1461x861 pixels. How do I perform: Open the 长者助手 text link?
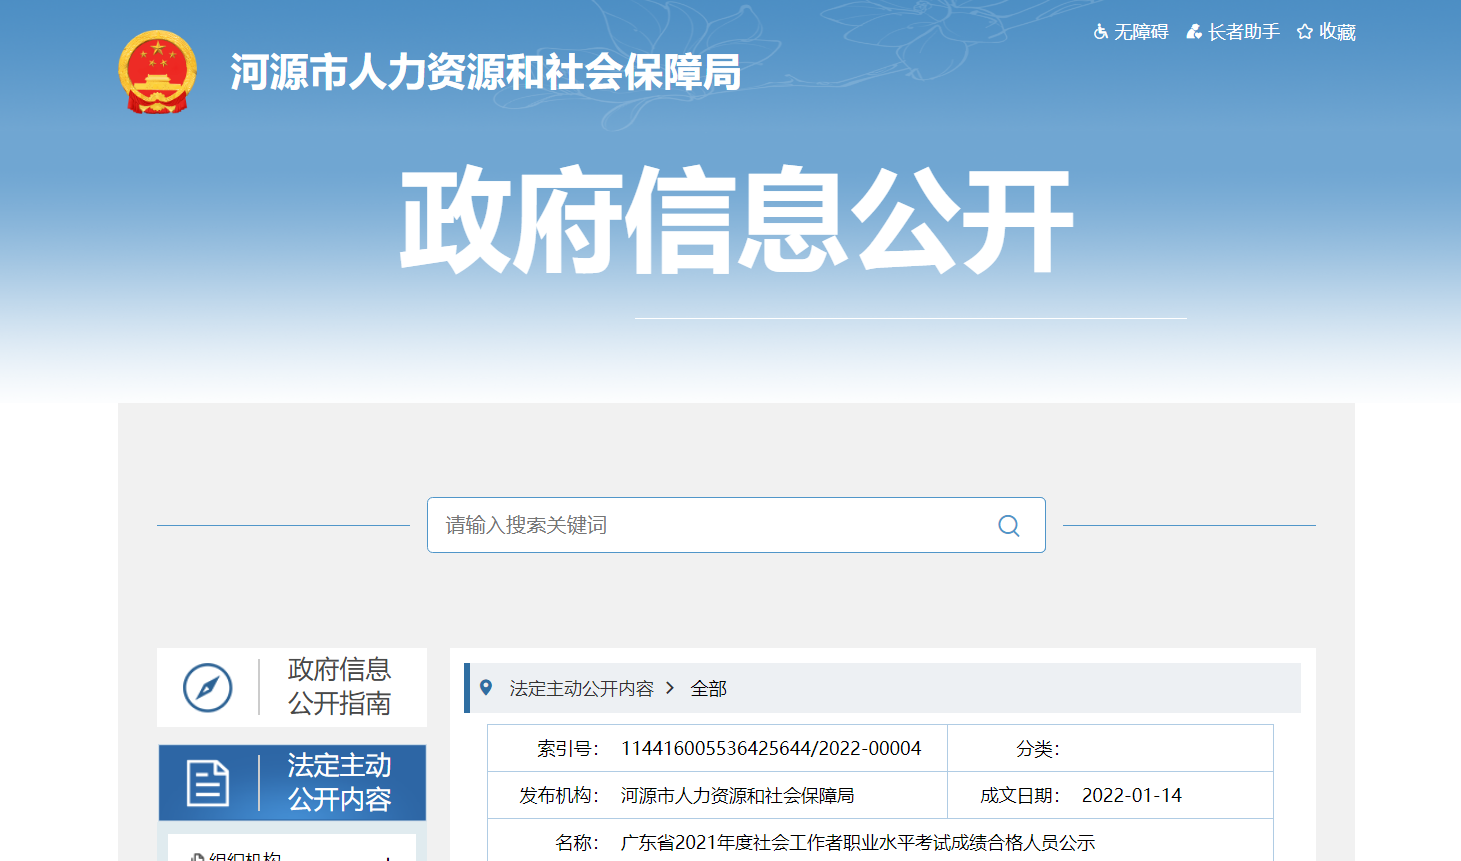click(1243, 32)
